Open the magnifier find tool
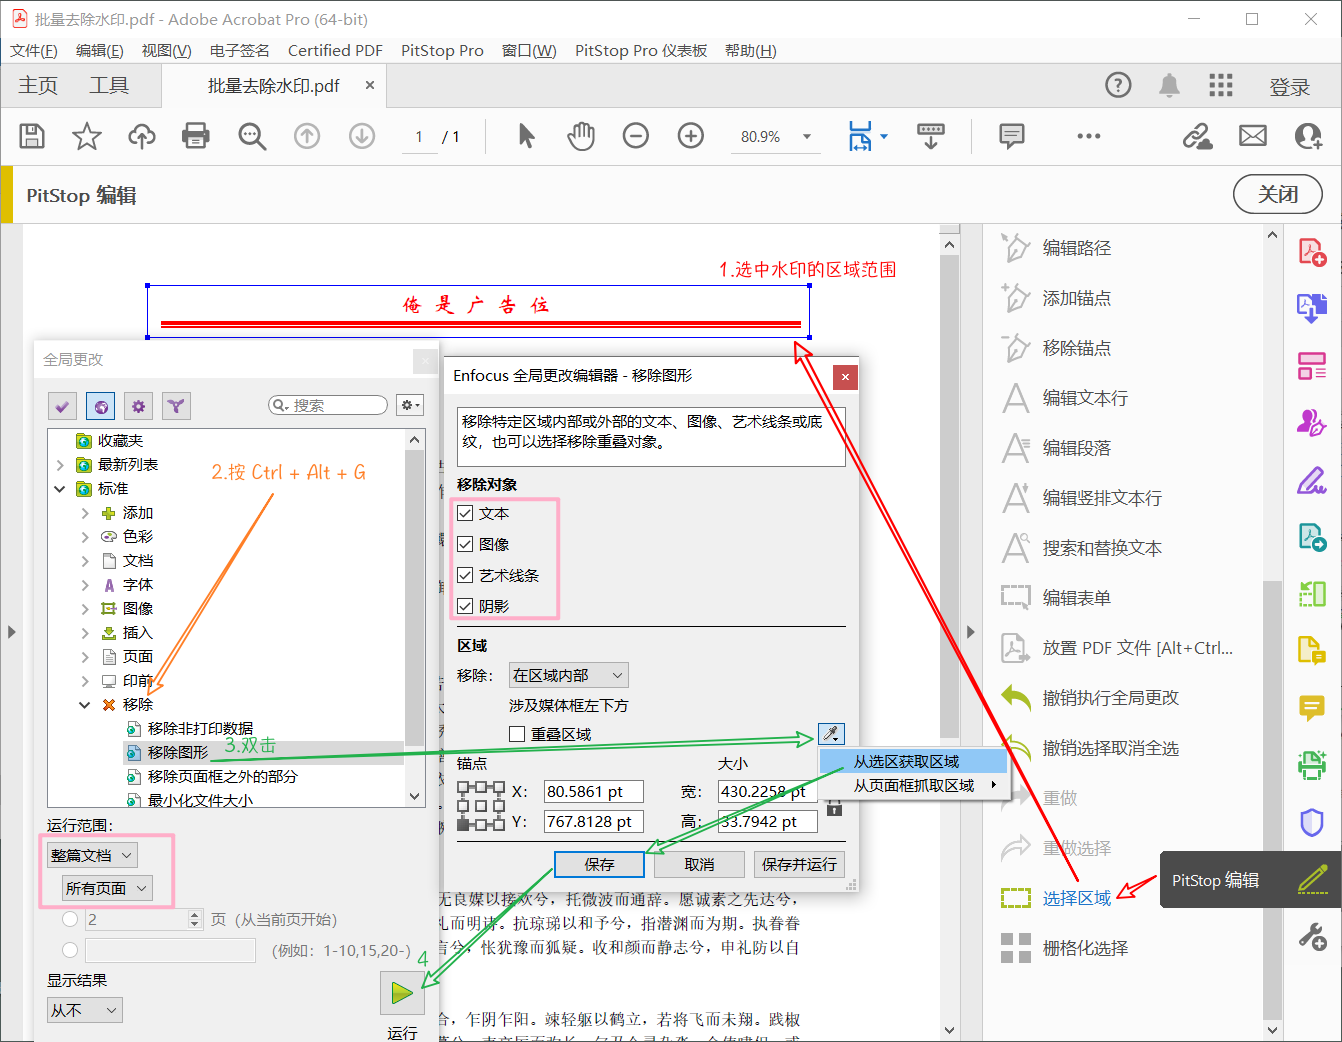The width and height of the screenshot is (1342, 1042). click(252, 136)
